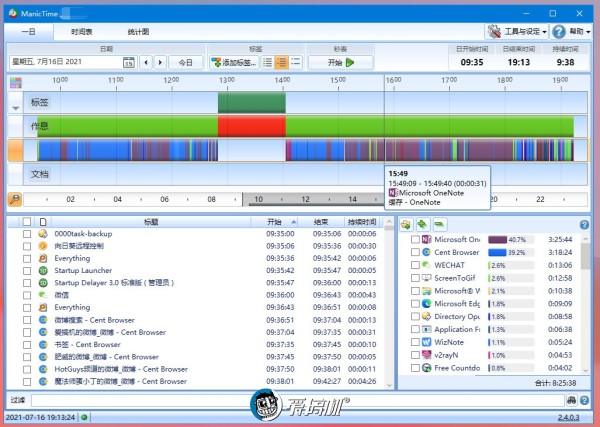The width and height of the screenshot is (600, 427).
Task: Open the 工具与设定 dropdown menu
Action: [517, 31]
